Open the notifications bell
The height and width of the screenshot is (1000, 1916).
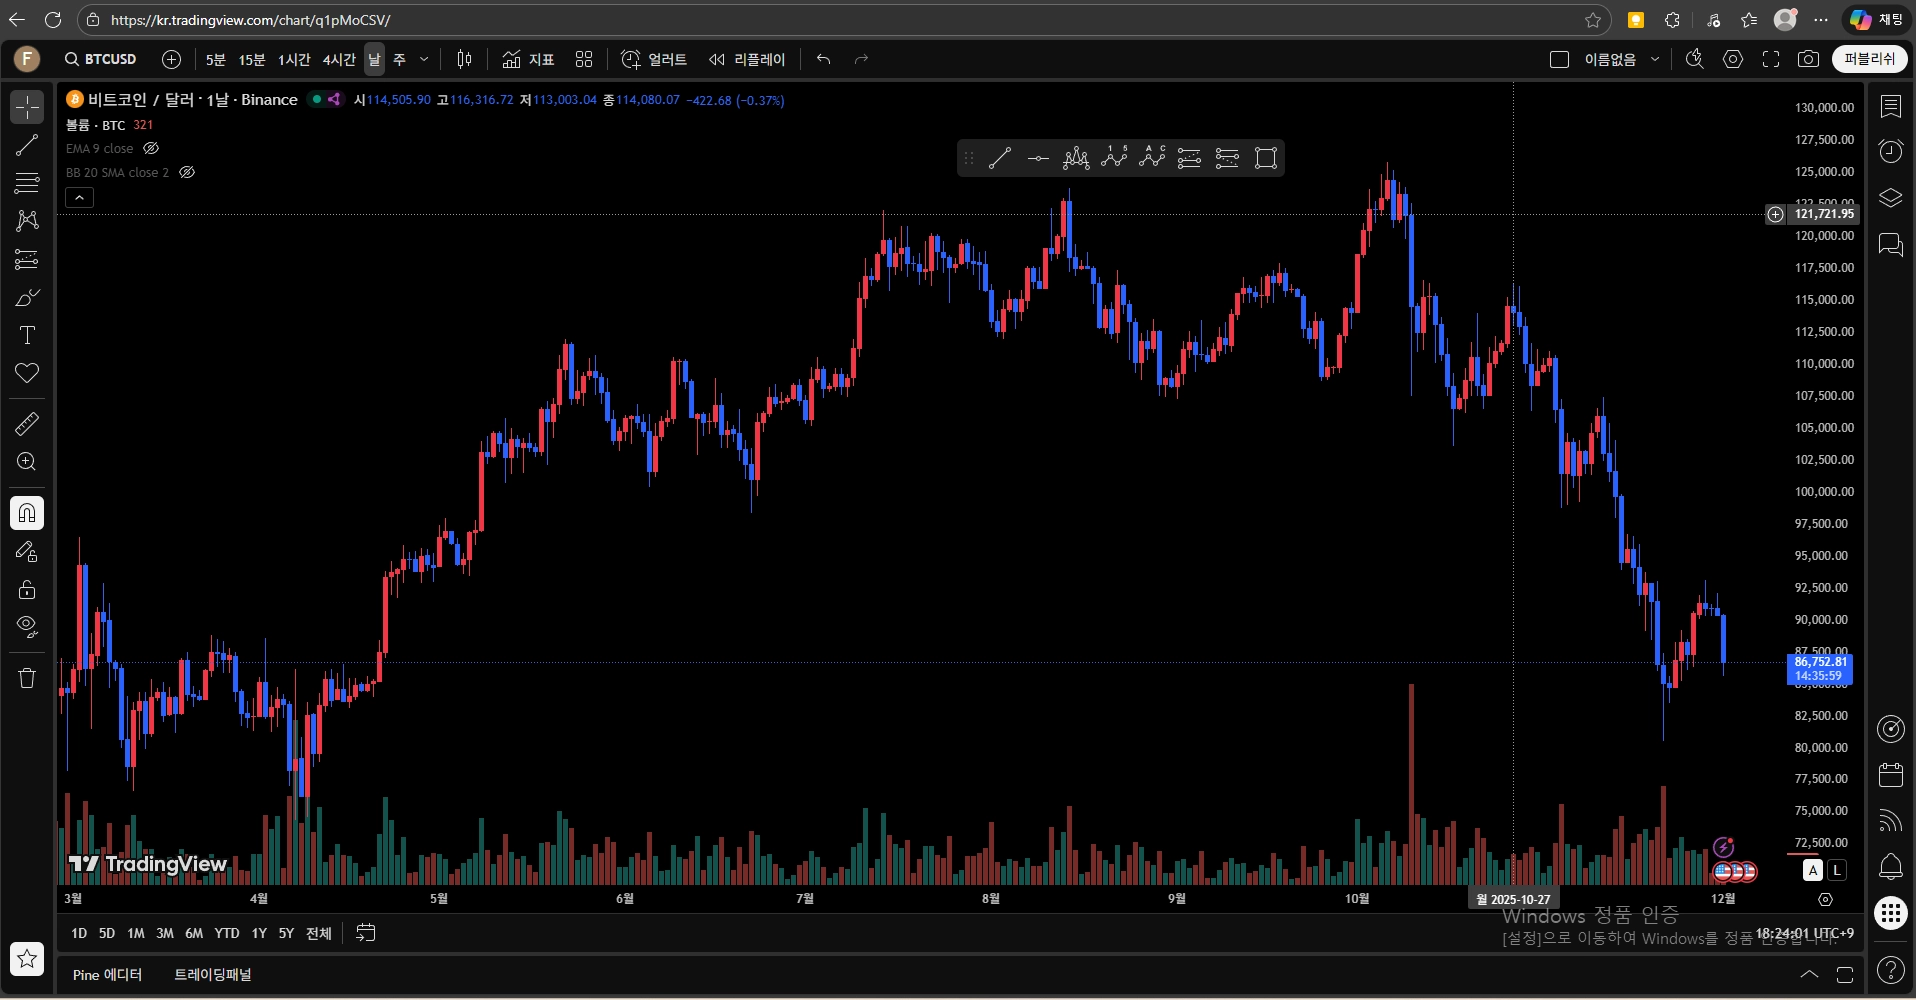[x=1891, y=866]
